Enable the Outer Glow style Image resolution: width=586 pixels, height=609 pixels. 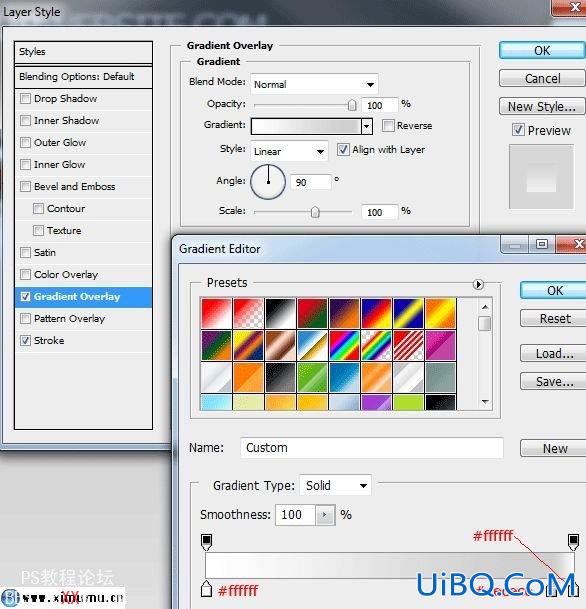(25, 143)
